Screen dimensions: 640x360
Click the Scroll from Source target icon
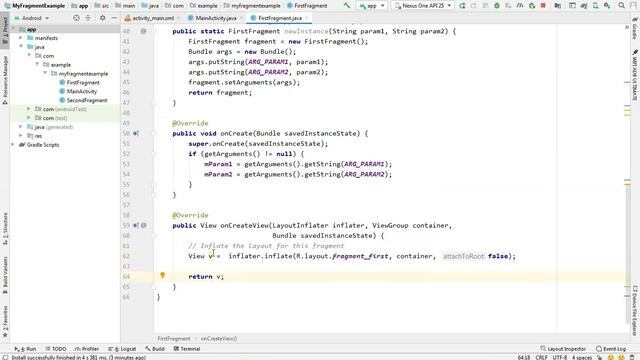pos(76,18)
